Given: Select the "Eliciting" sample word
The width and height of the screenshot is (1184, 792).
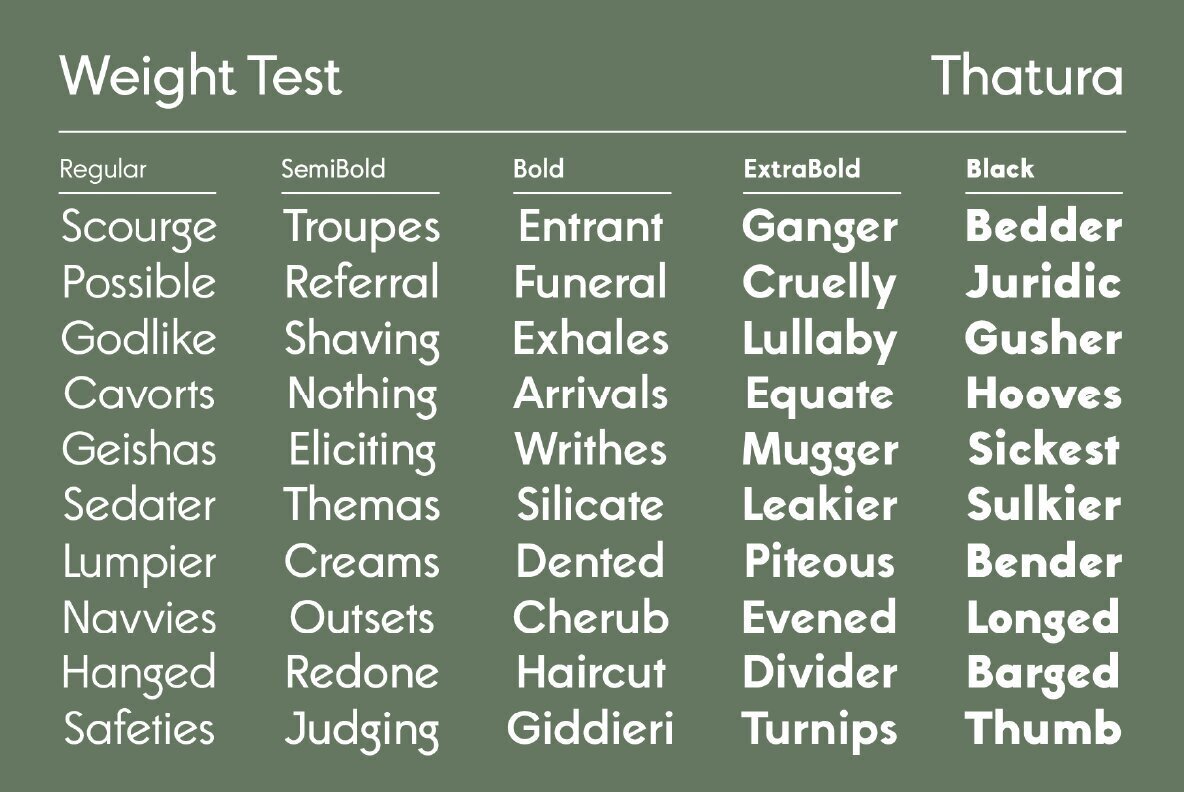Looking at the screenshot, I should [x=362, y=451].
